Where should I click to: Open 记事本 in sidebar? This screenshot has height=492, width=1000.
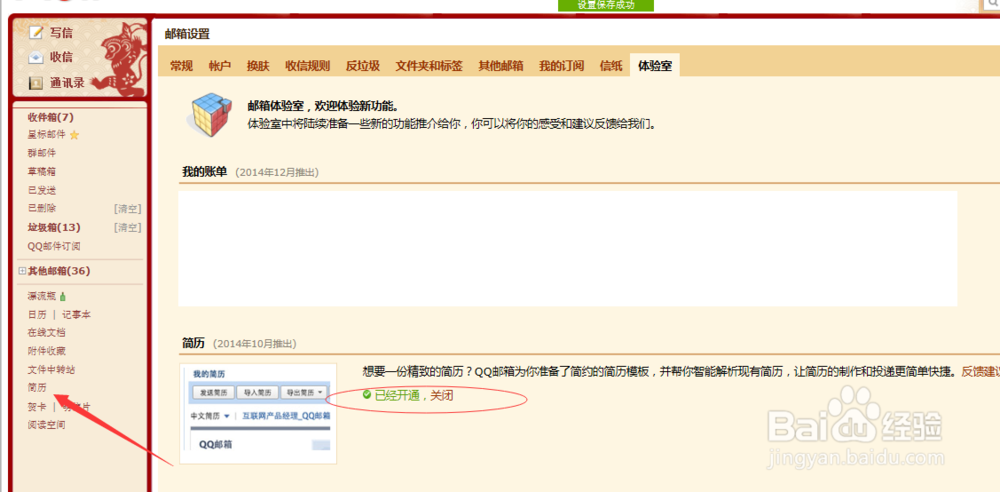(76, 315)
